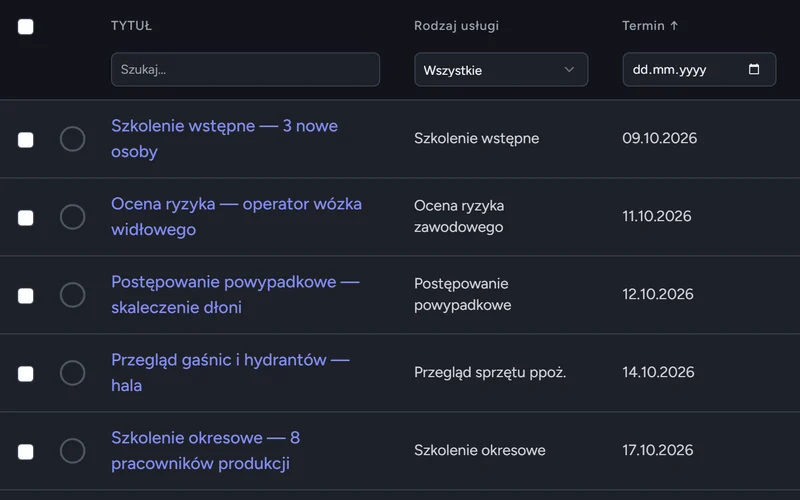Toggle the select-all checkbox in header
Screen dimensions: 800x500
point(26,27)
